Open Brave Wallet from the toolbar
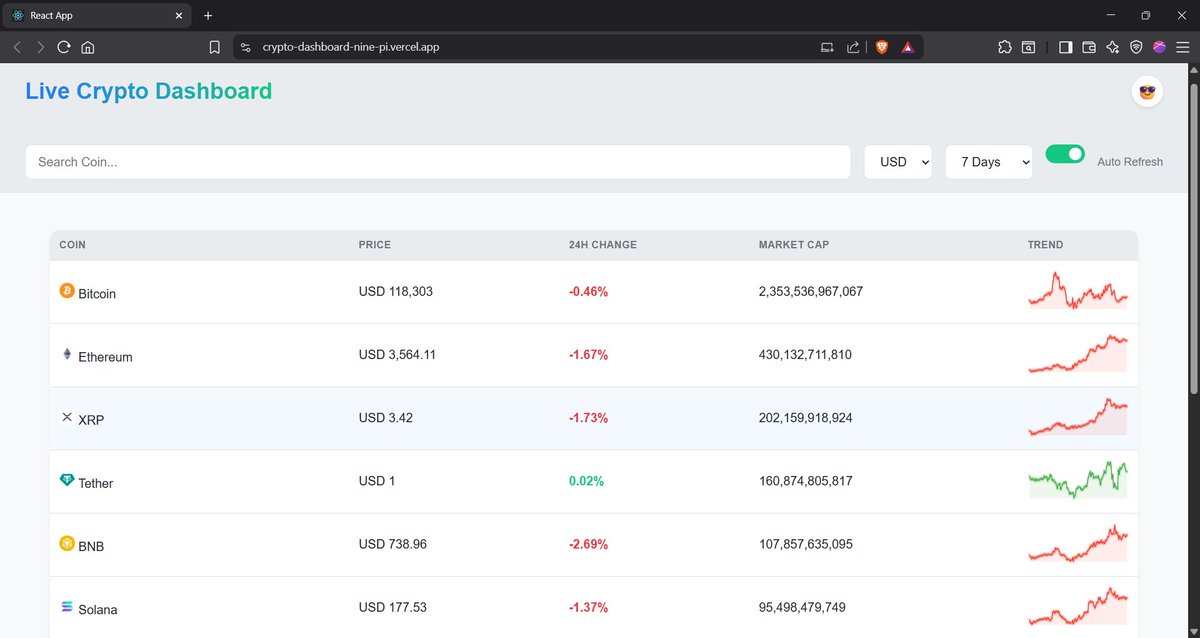Image resolution: width=1200 pixels, height=638 pixels. tap(1088, 46)
